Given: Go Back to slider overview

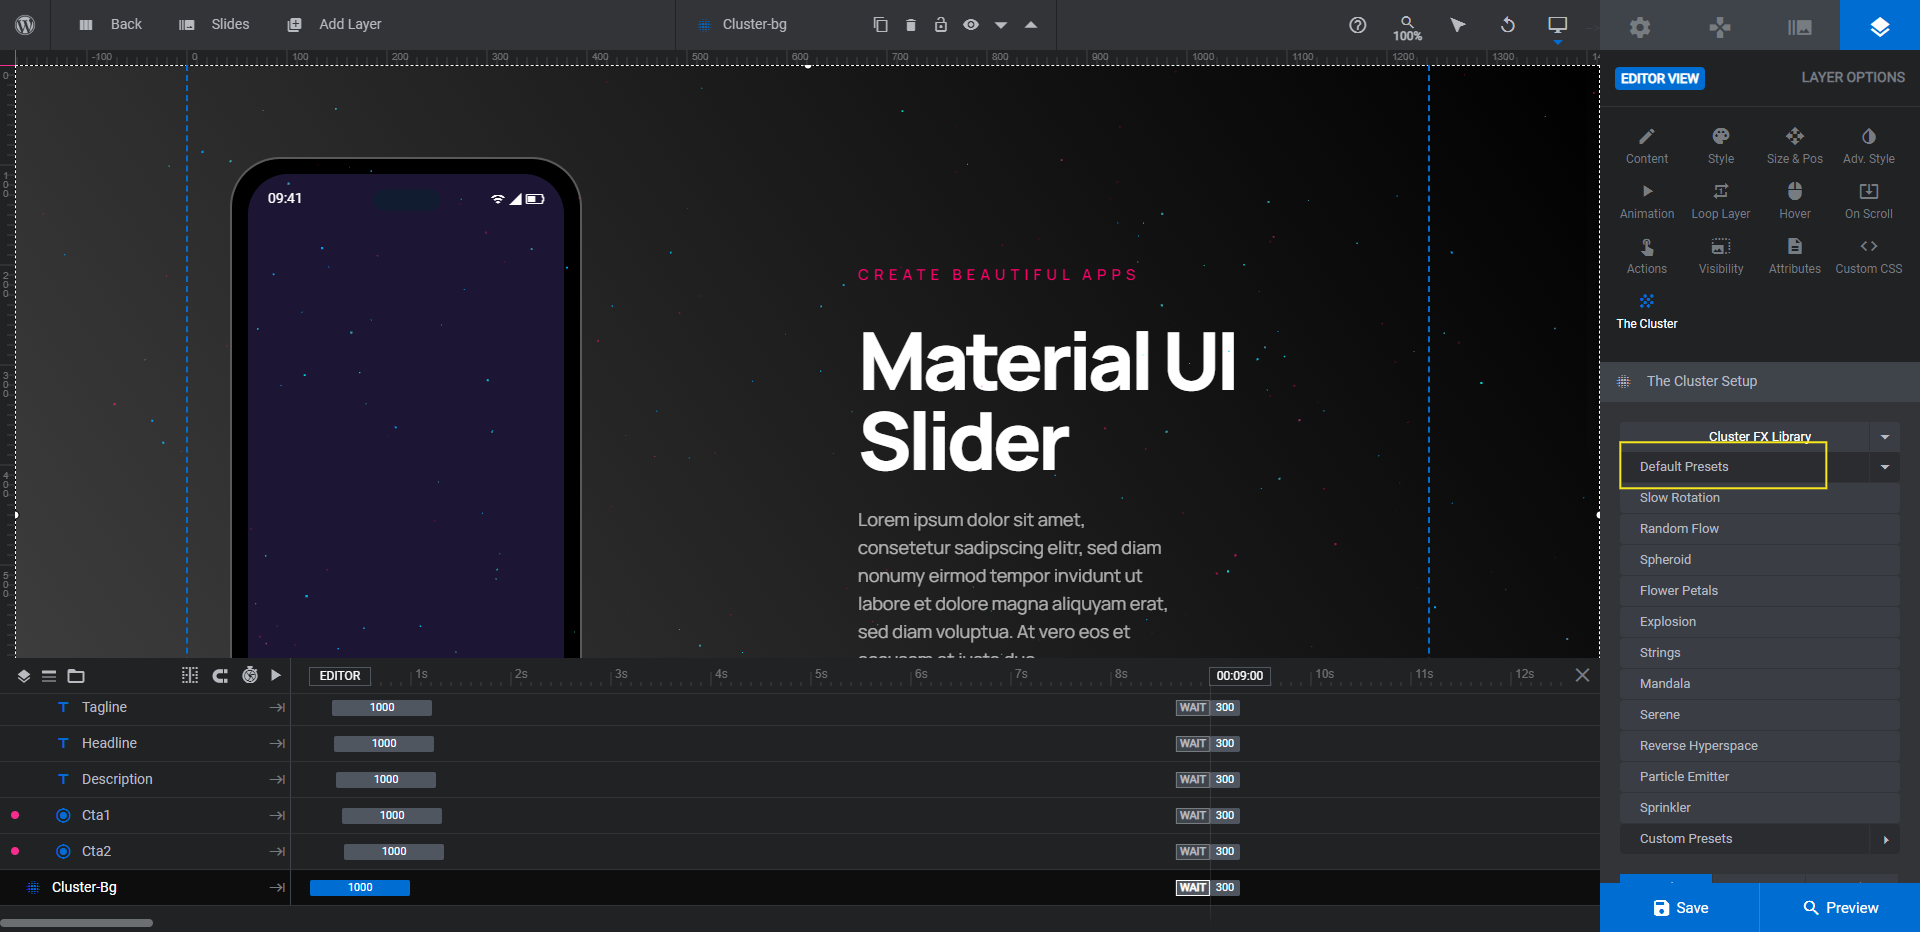Looking at the screenshot, I should 110,24.
